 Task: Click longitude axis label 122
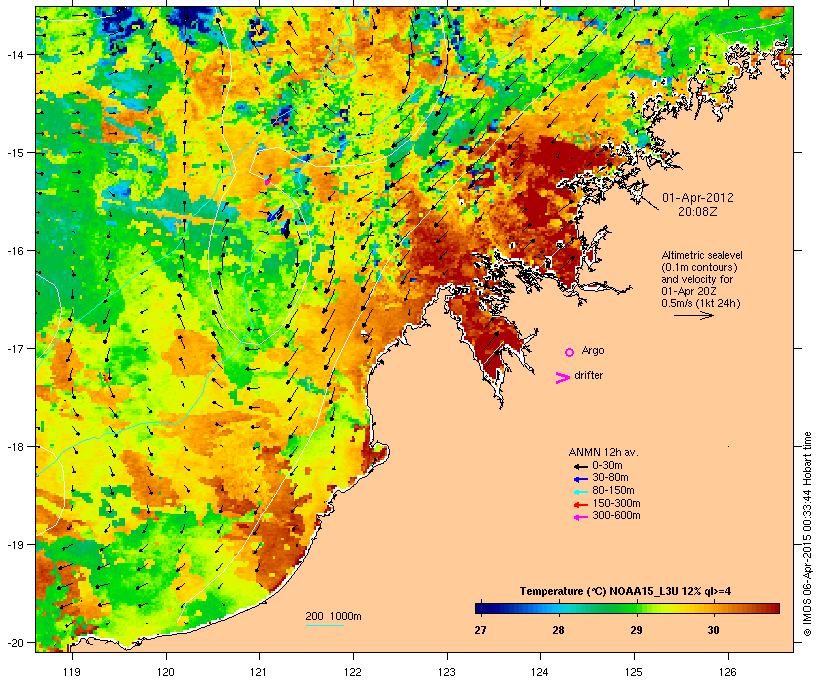pyautogui.click(x=353, y=672)
